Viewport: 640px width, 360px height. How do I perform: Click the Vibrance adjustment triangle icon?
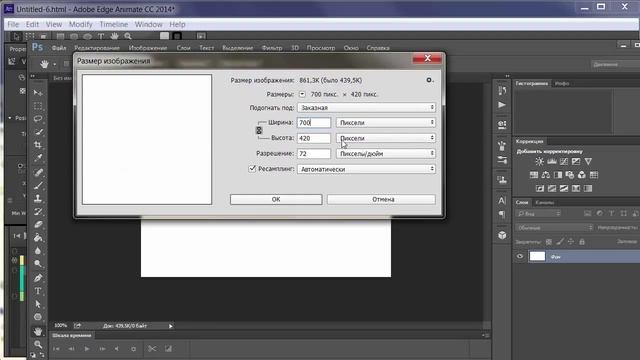[x=588, y=162]
